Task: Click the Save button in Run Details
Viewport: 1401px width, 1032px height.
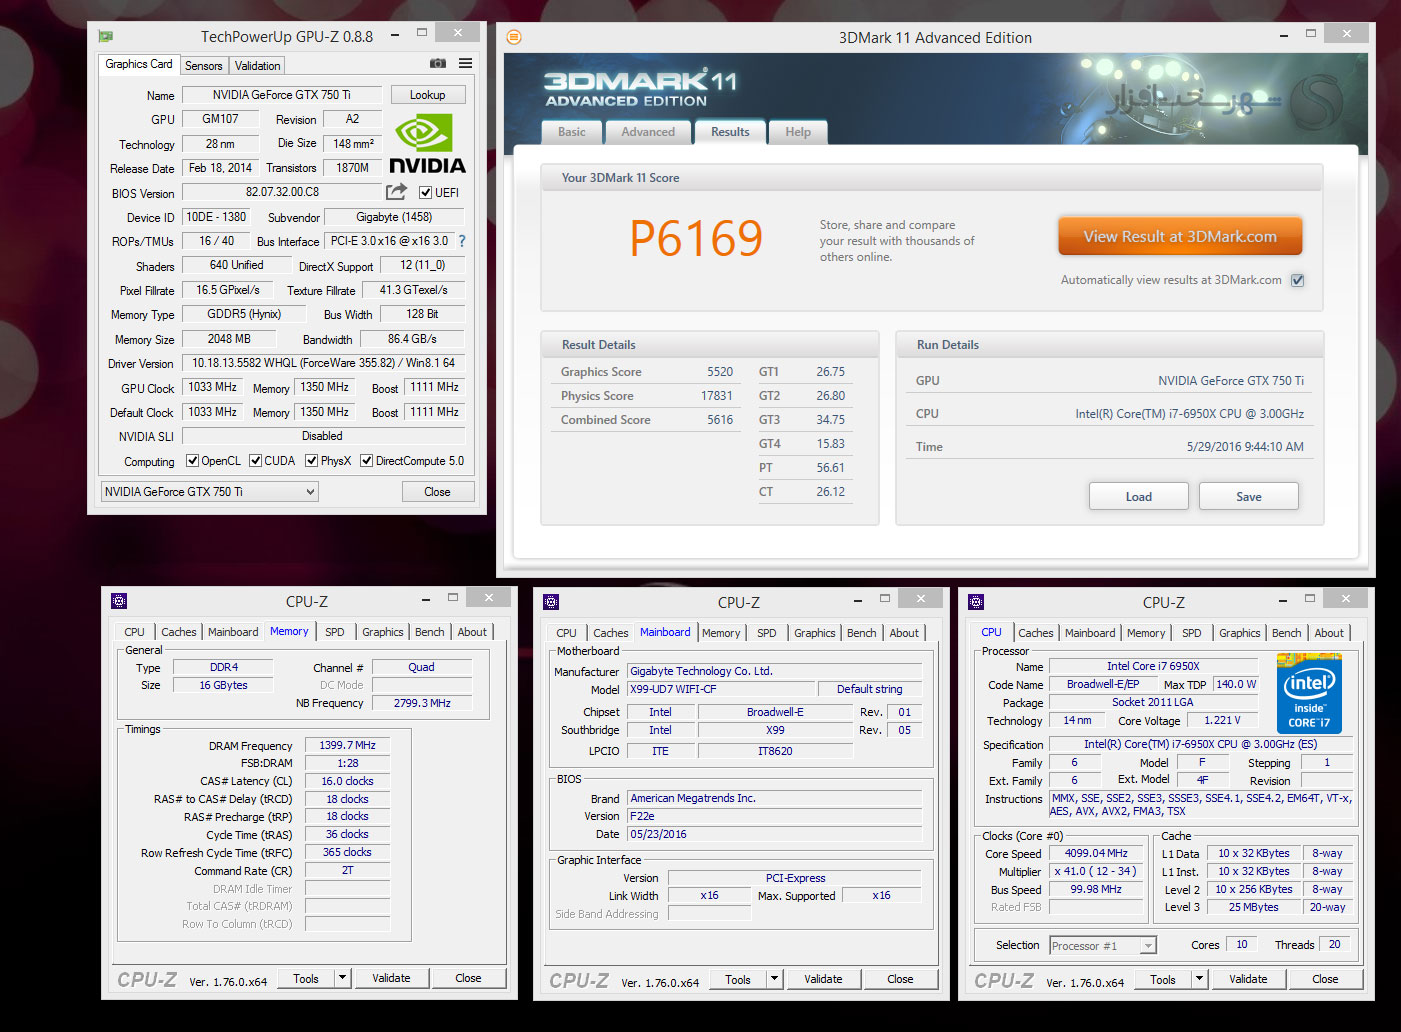Action: [1248, 497]
